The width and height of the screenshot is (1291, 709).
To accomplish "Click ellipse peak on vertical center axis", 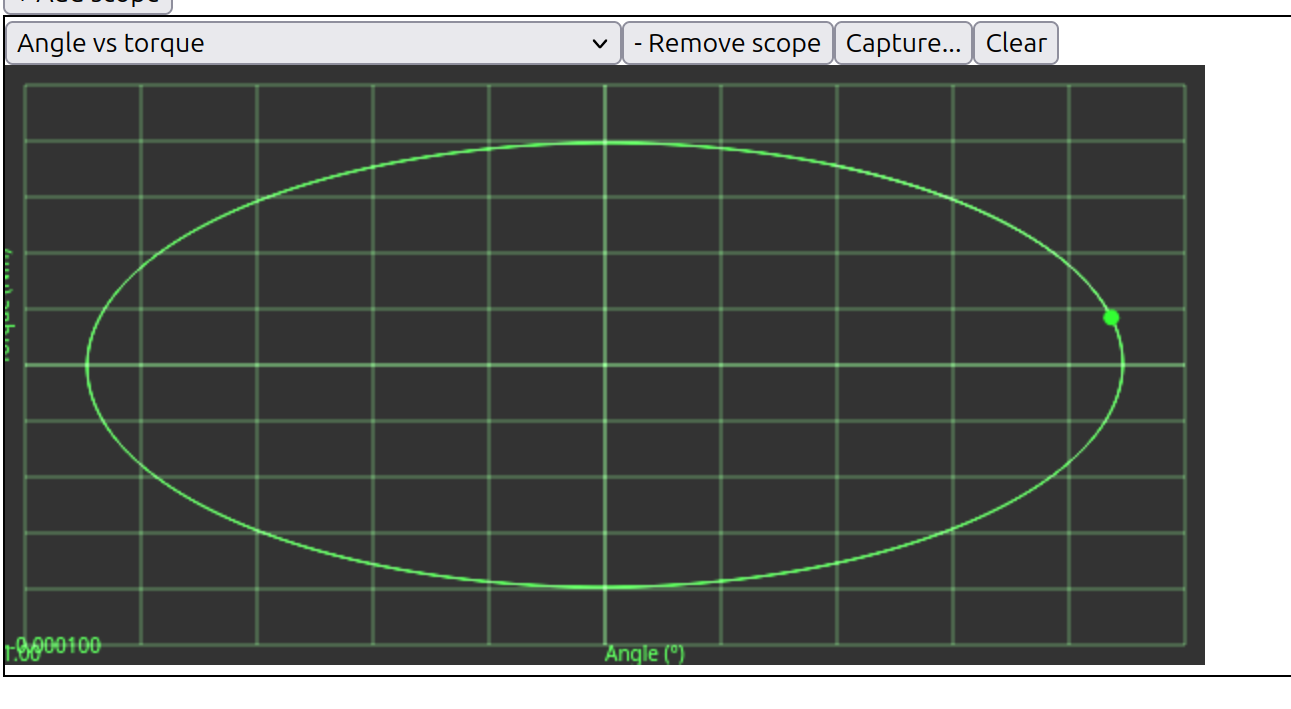I will click(x=604, y=143).
